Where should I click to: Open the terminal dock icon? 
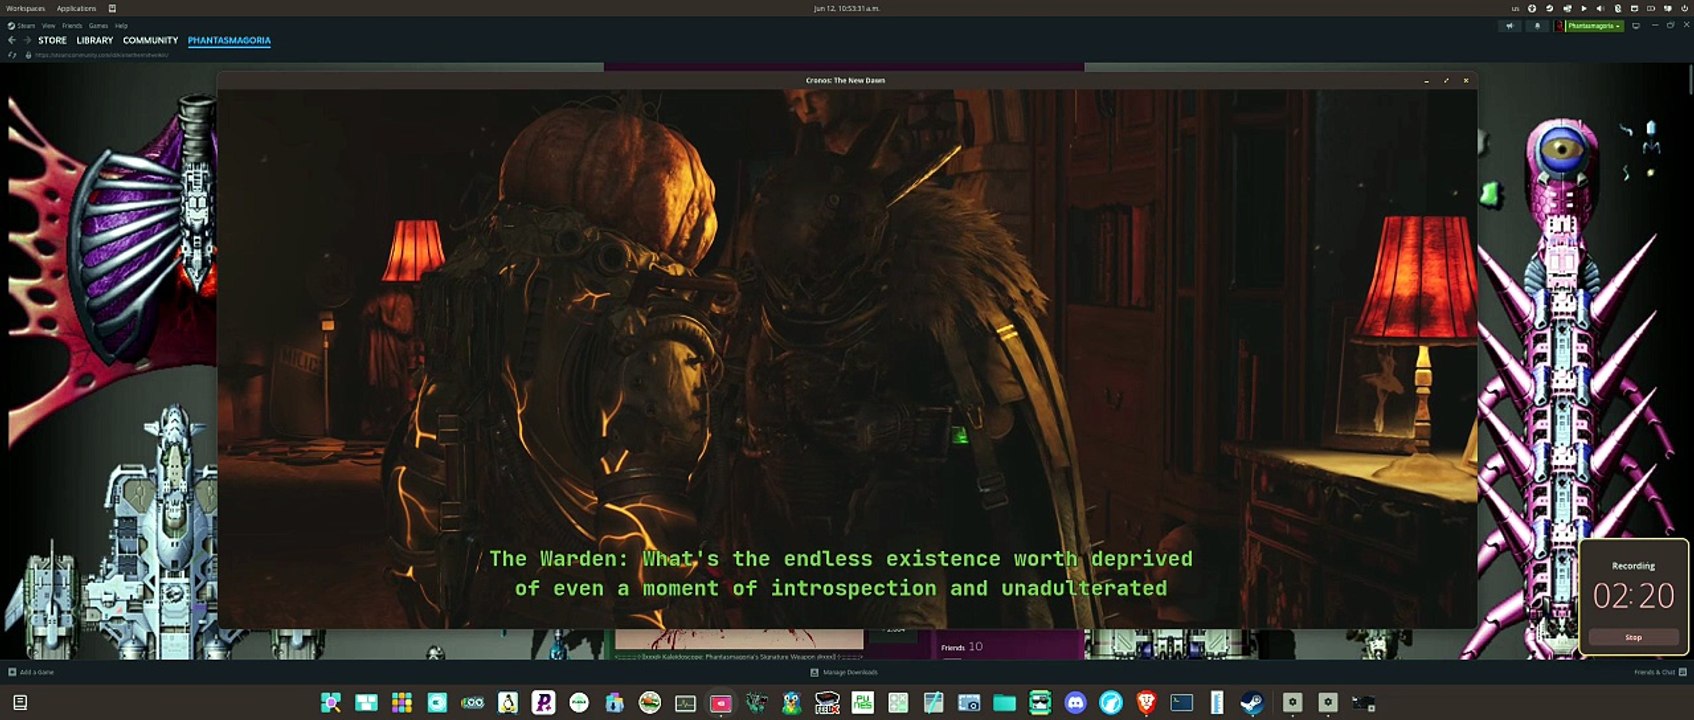click(1182, 703)
